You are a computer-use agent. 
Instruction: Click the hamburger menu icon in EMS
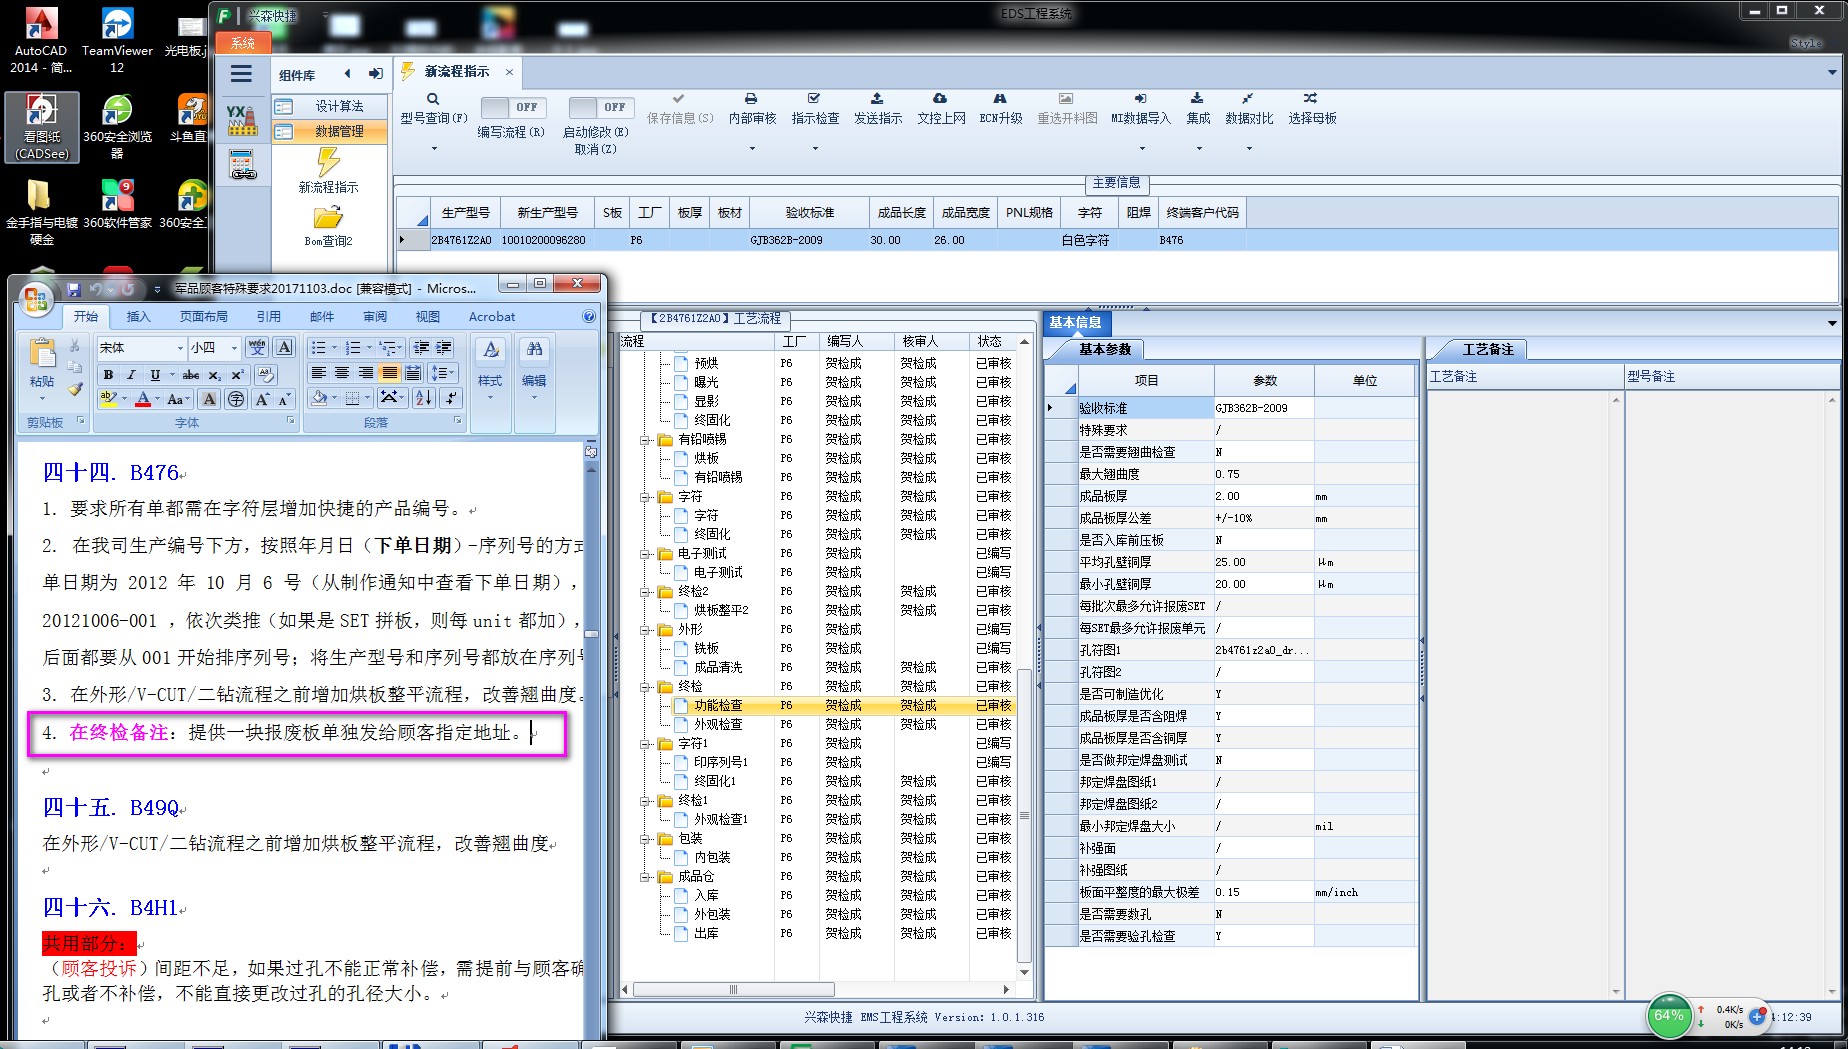click(x=241, y=74)
